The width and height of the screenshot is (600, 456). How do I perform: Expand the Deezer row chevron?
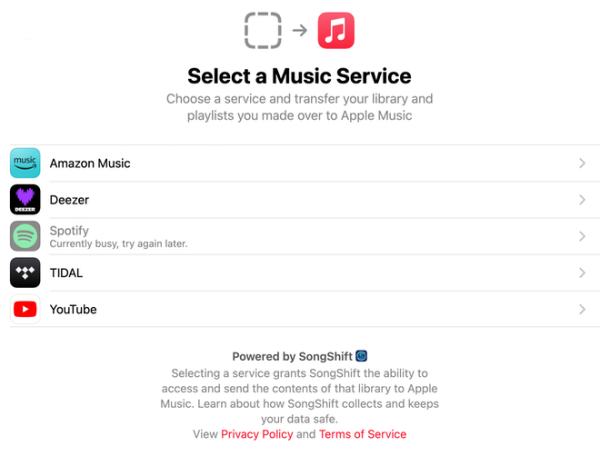coord(582,200)
